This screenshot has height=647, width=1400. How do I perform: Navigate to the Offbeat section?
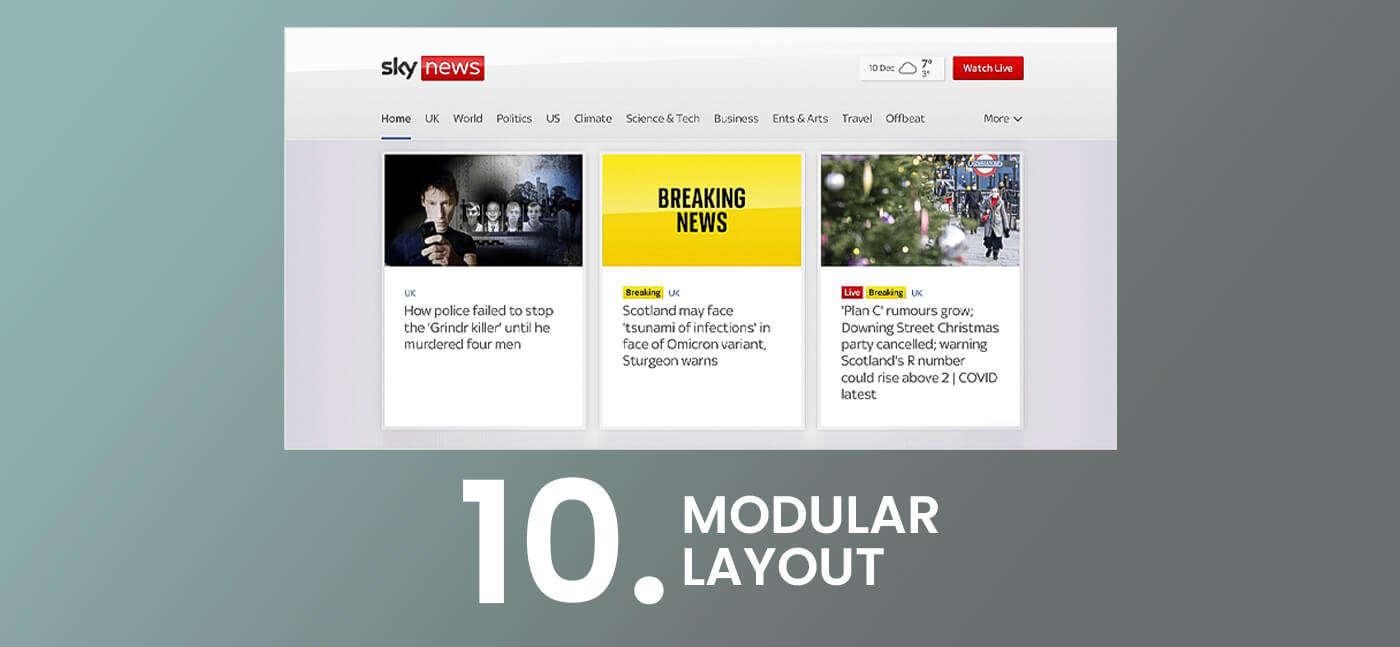[905, 118]
